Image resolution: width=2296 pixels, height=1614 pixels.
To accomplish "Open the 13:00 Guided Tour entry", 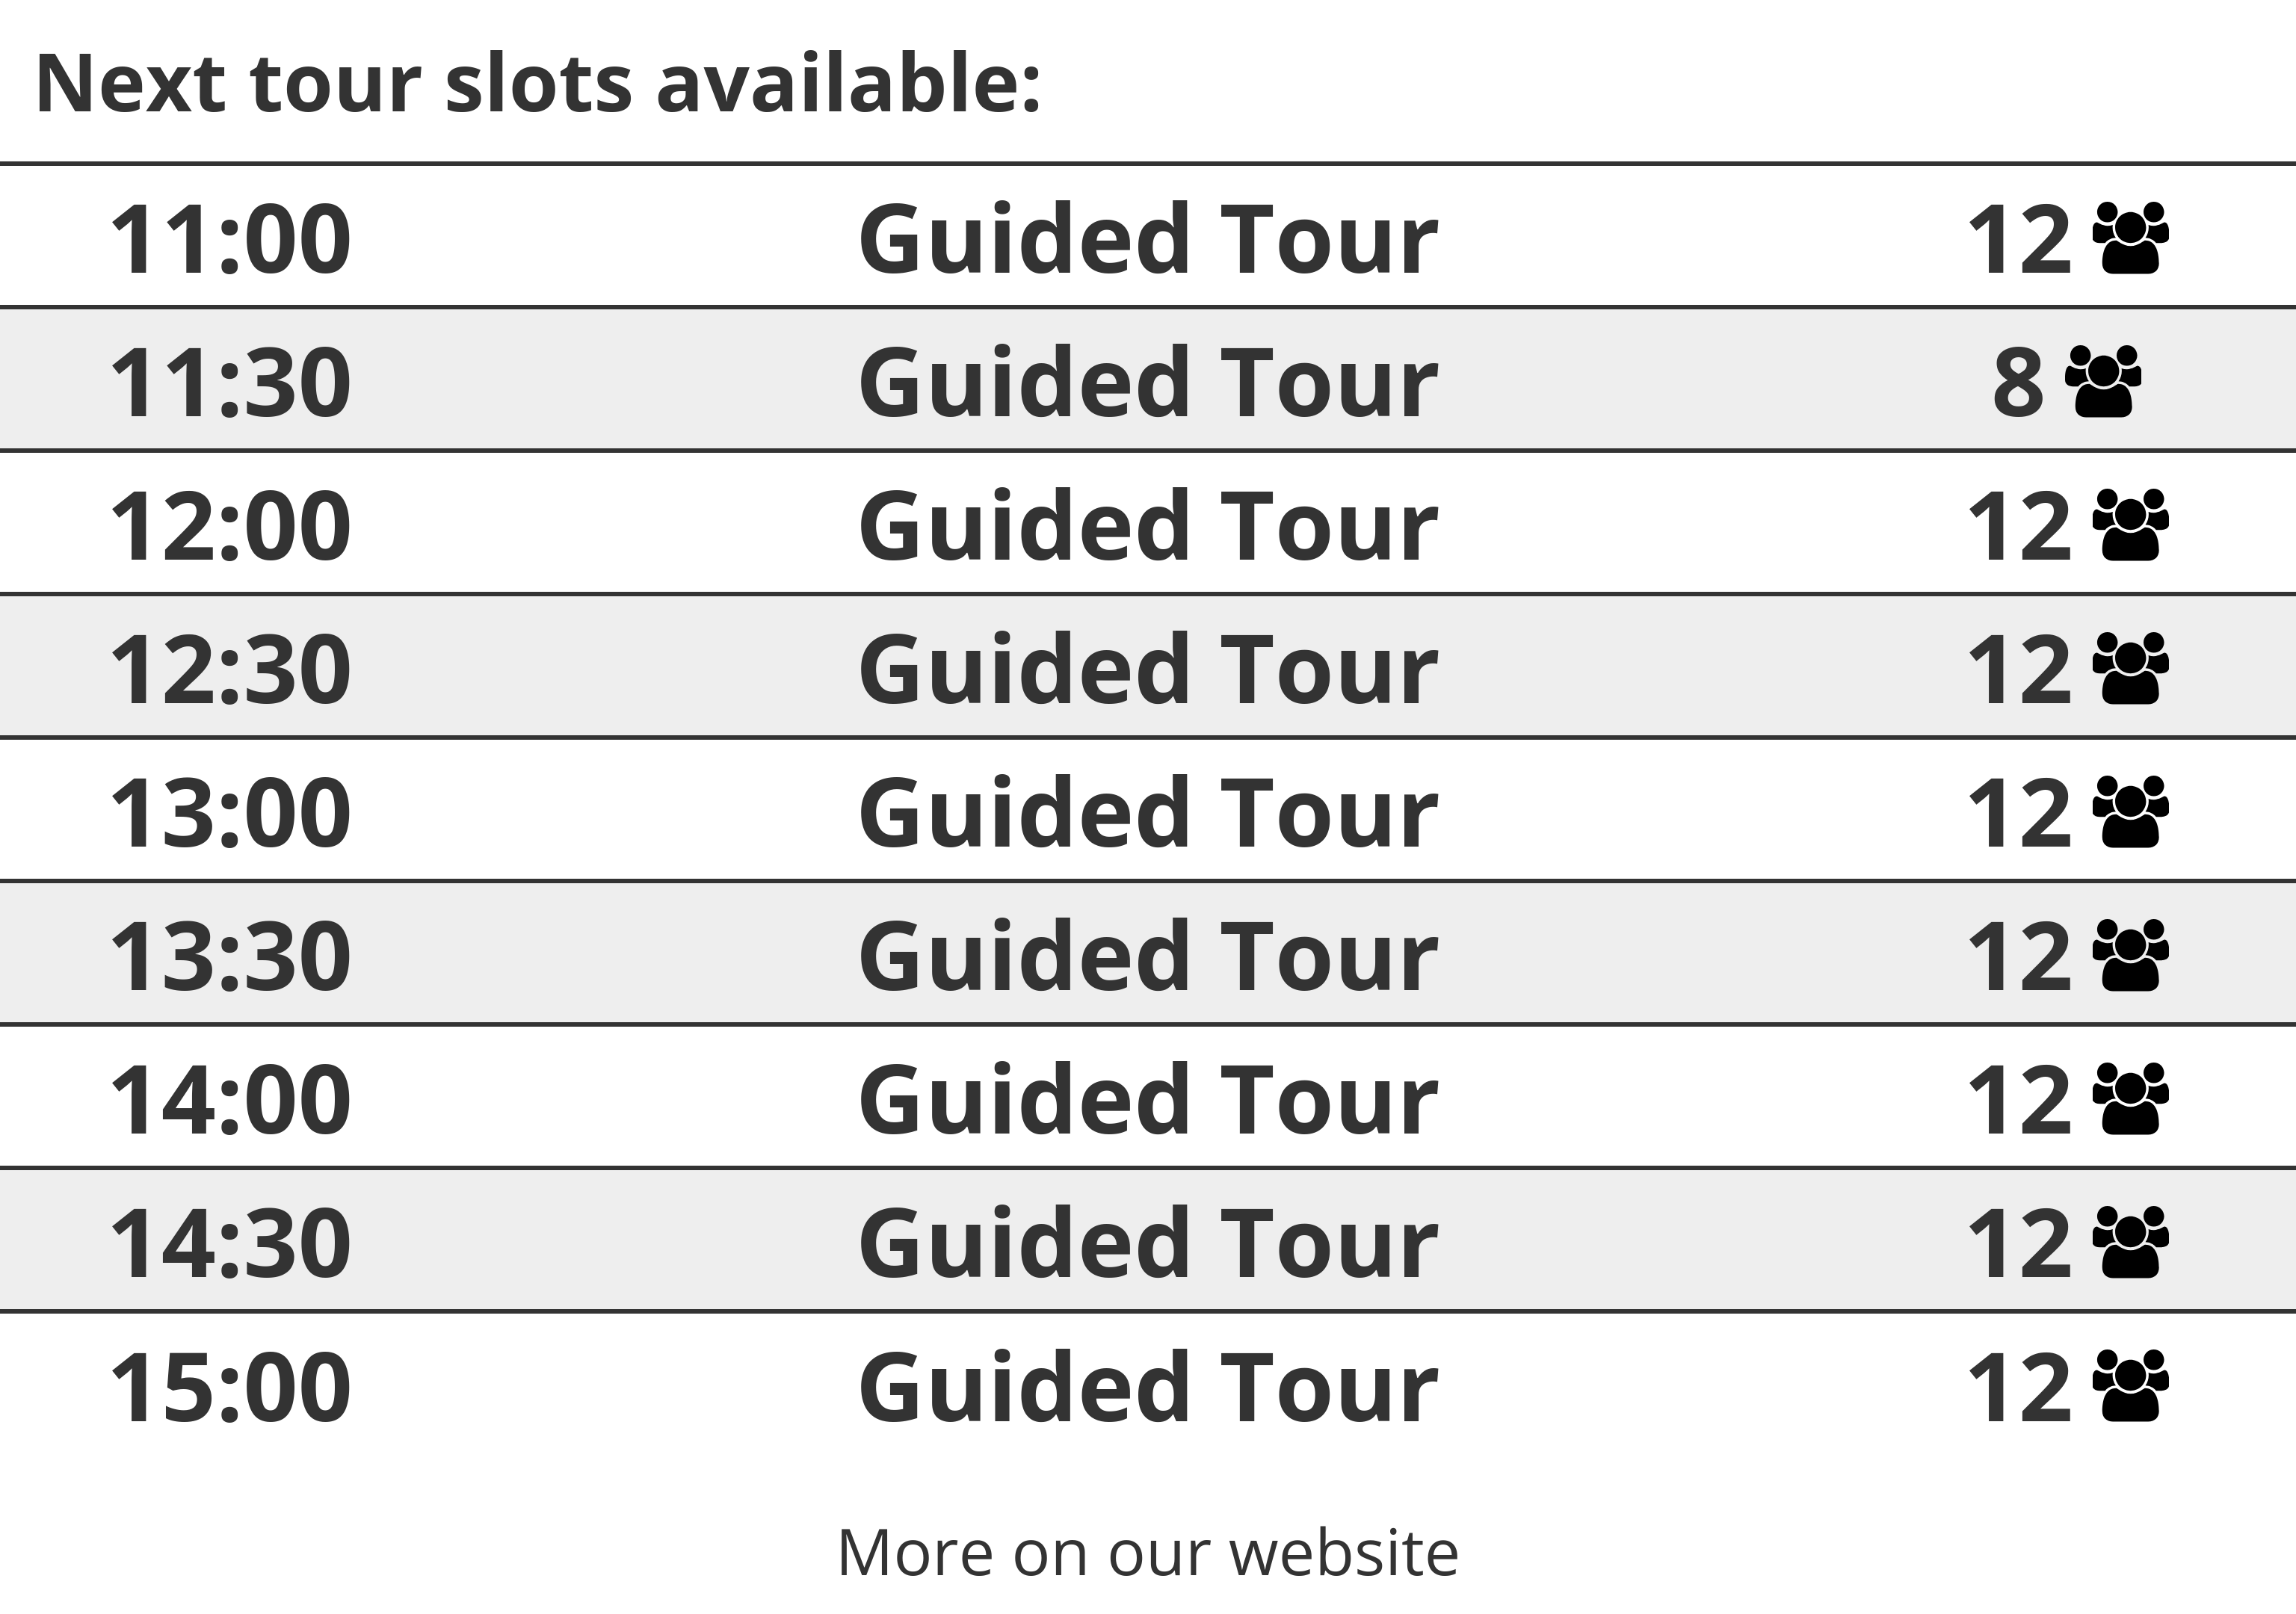I will (x=1148, y=813).
